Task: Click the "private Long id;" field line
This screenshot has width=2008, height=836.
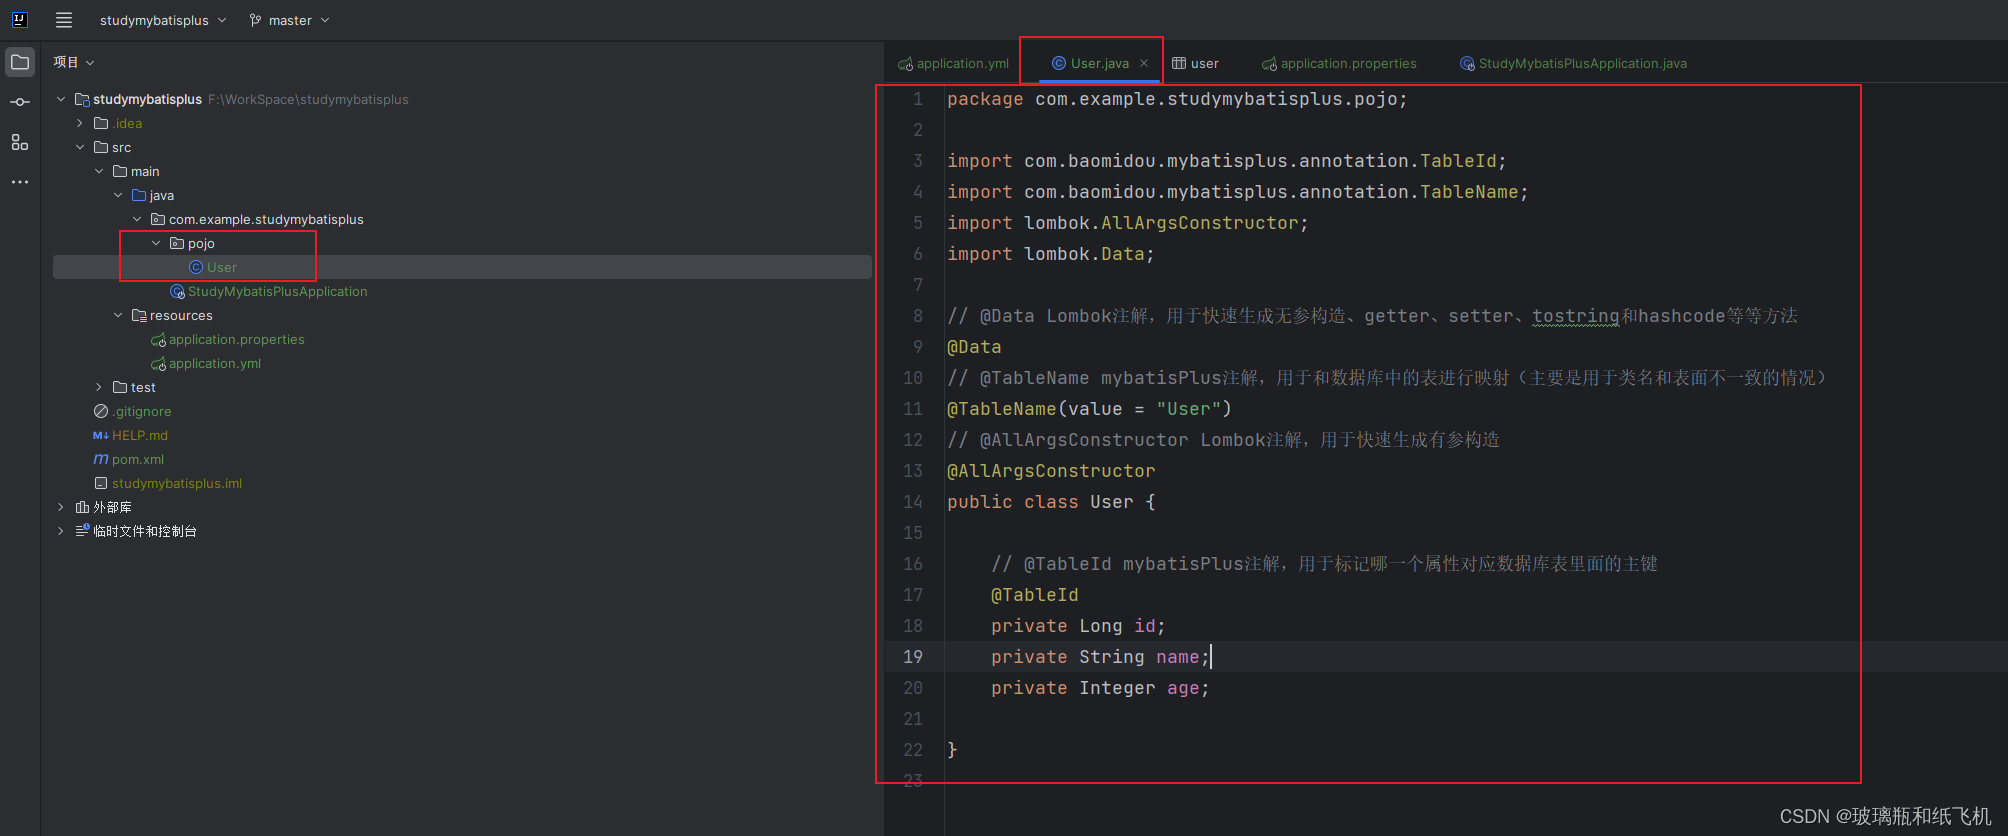Action: click(1078, 626)
